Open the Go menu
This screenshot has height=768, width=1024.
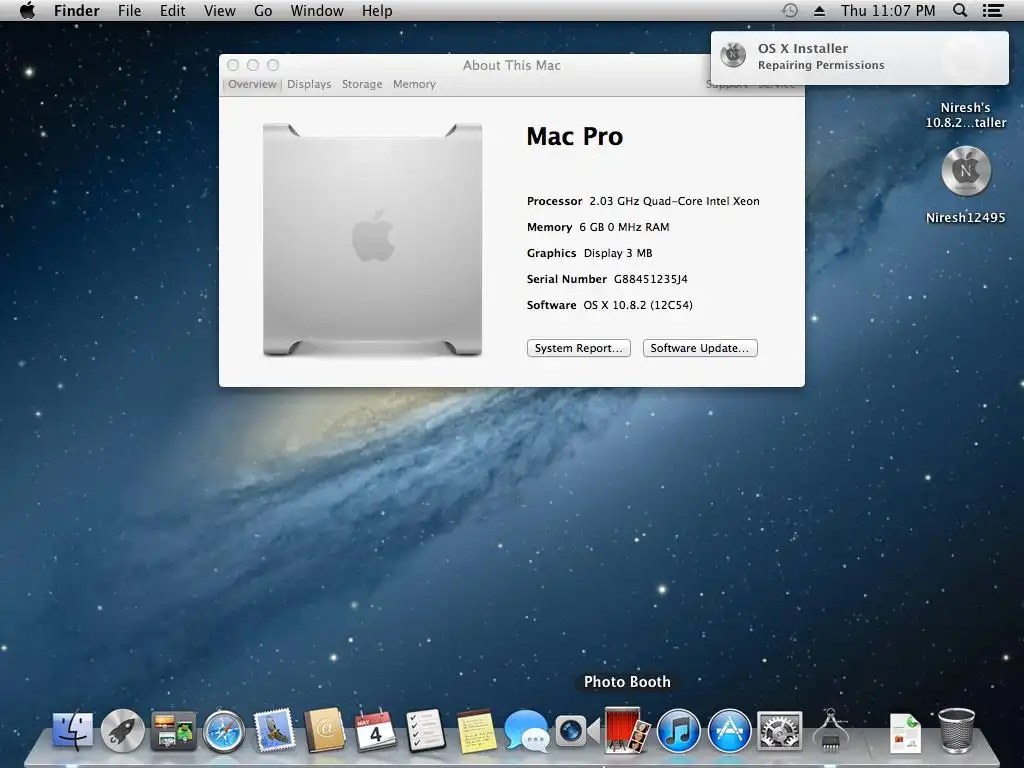(x=263, y=10)
